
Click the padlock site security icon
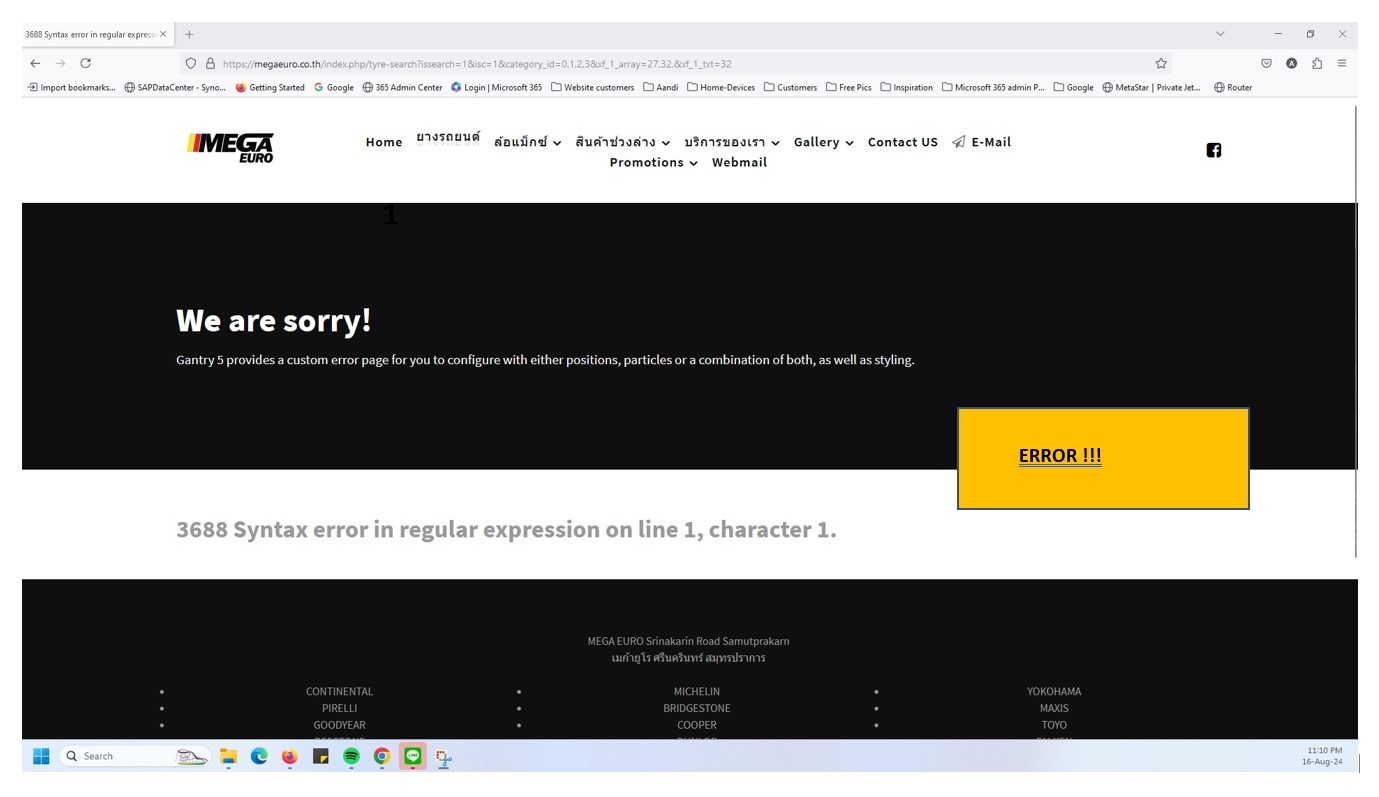click(210, 63)
